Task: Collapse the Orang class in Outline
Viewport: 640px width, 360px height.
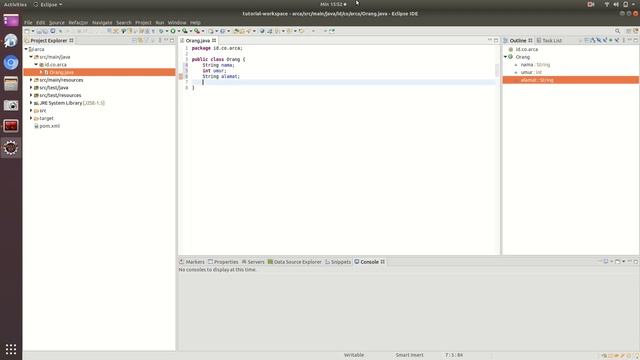Action: tap(505, 57)
